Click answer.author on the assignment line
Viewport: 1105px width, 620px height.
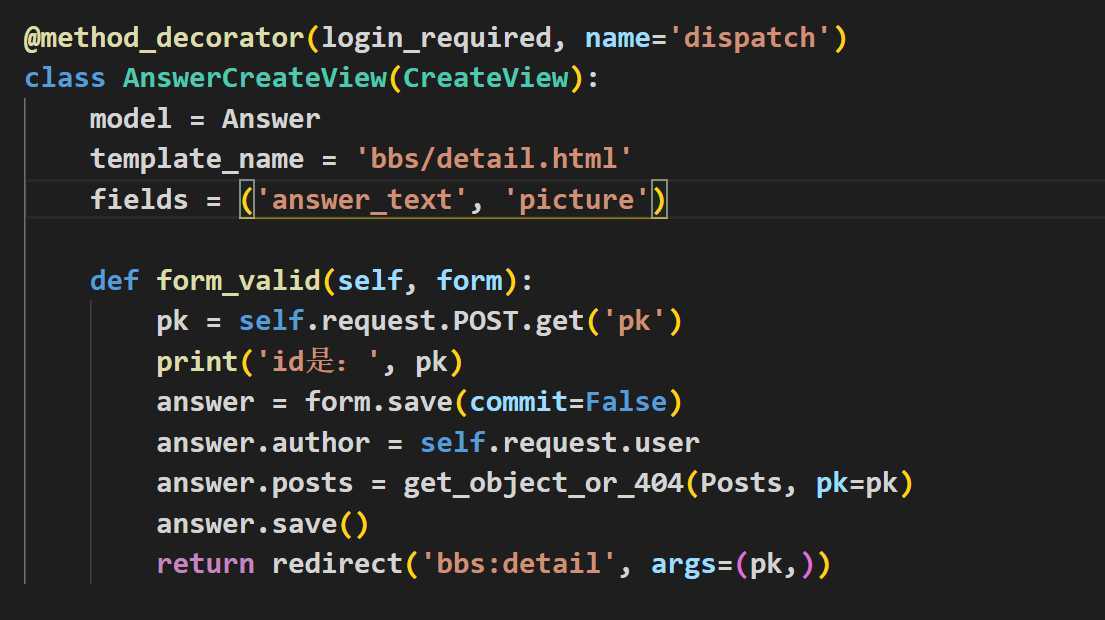[263, 443]
